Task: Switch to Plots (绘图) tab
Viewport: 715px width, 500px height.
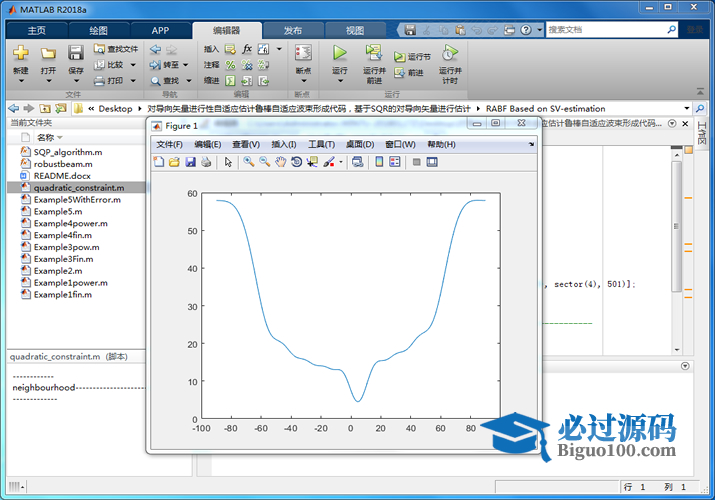Action: pyautogui.click(x=98, y=31)
